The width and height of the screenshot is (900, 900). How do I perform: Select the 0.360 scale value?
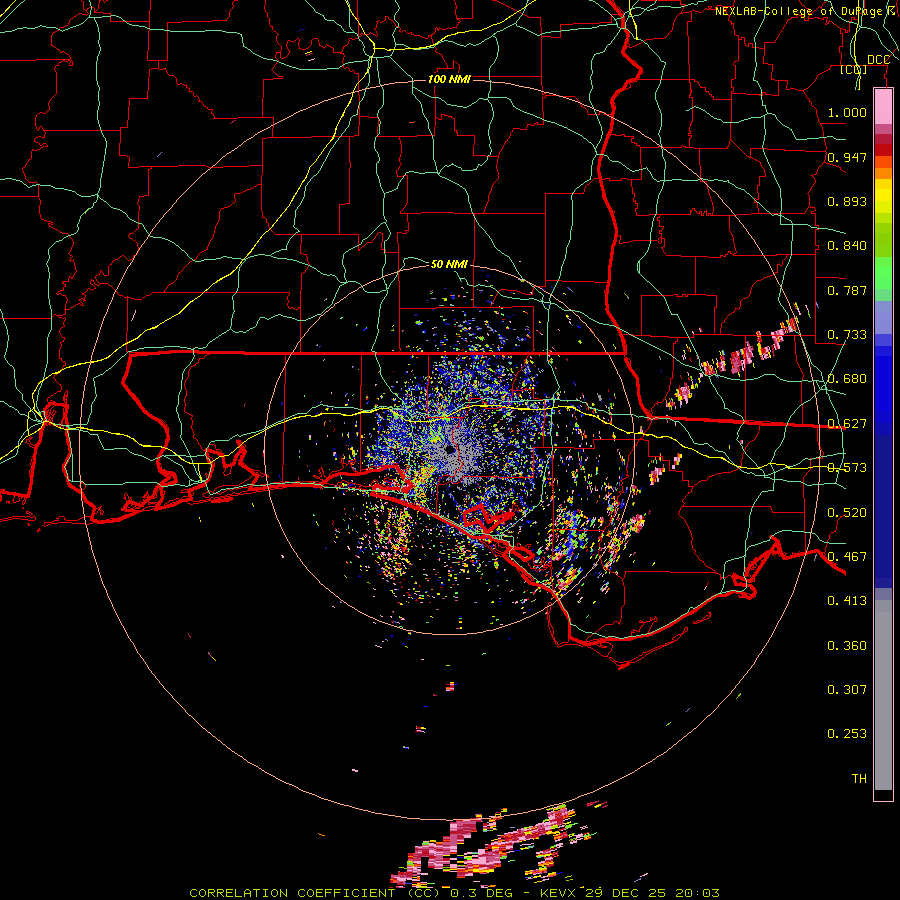847,646
